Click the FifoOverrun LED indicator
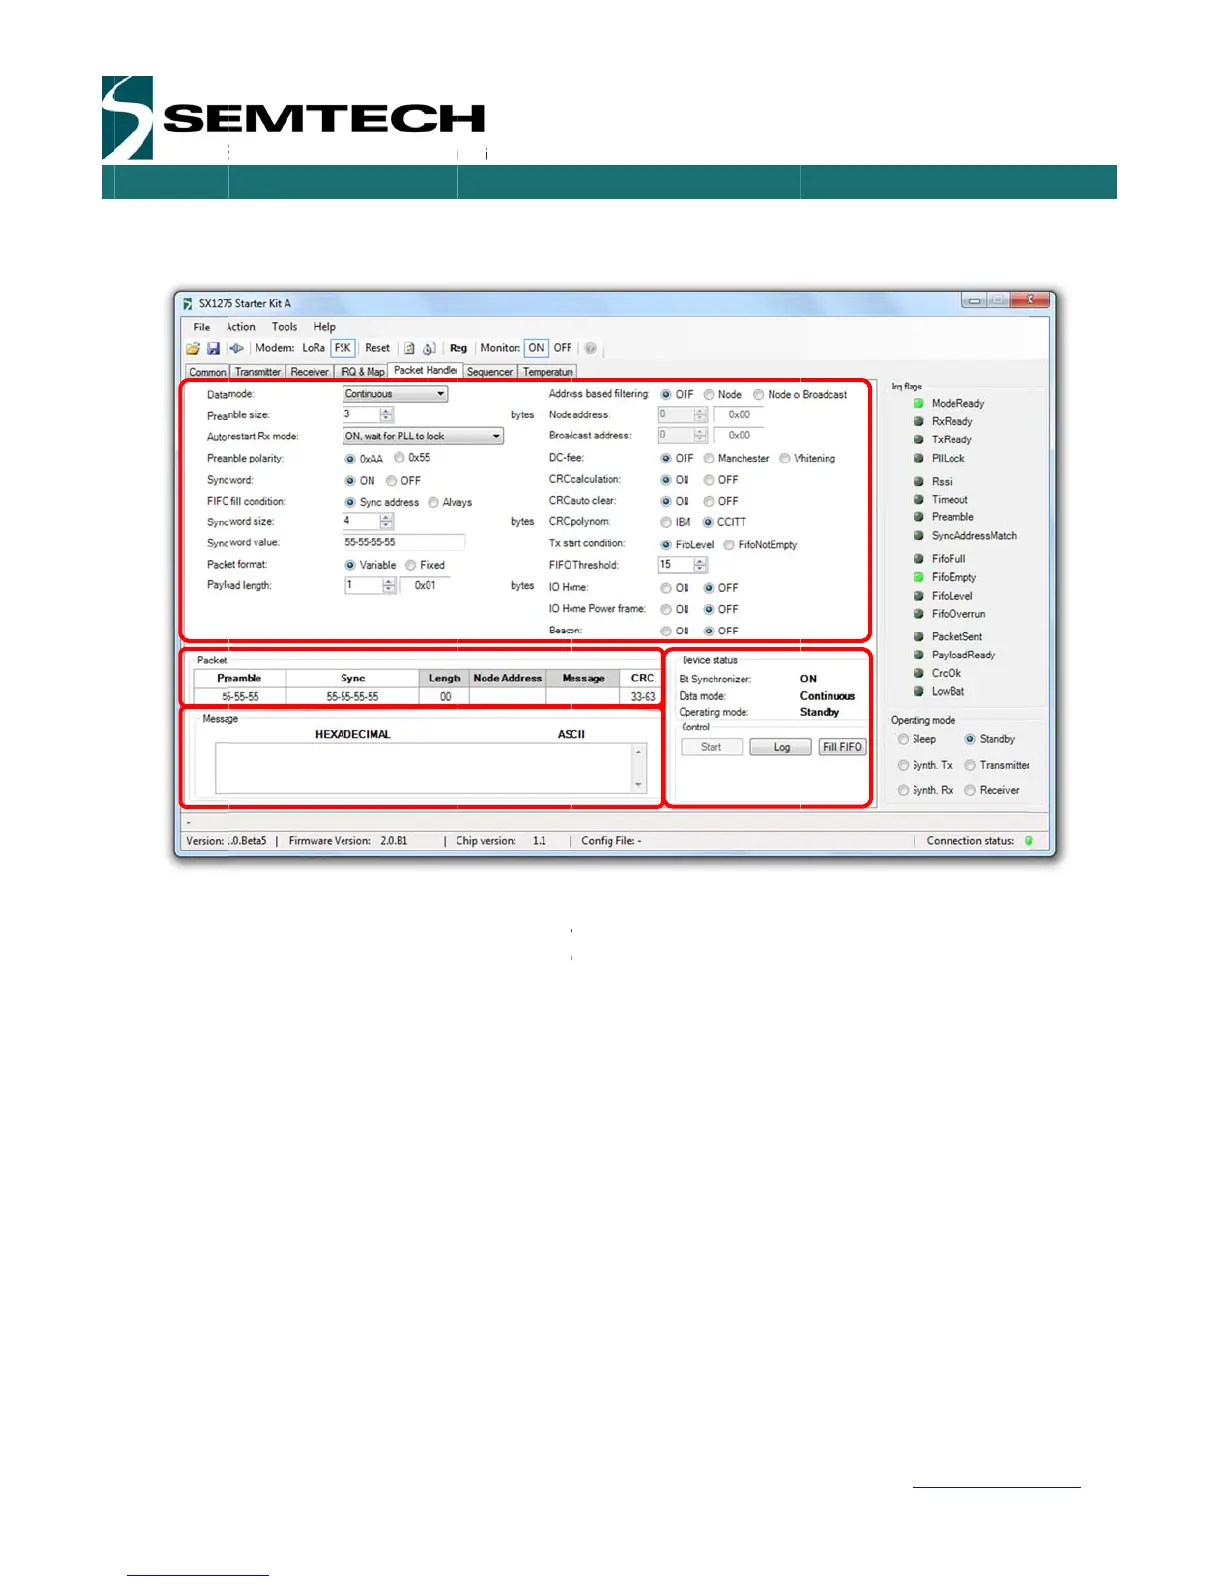This screenshot has height=1584, width=1224. [x=918, y=614]
